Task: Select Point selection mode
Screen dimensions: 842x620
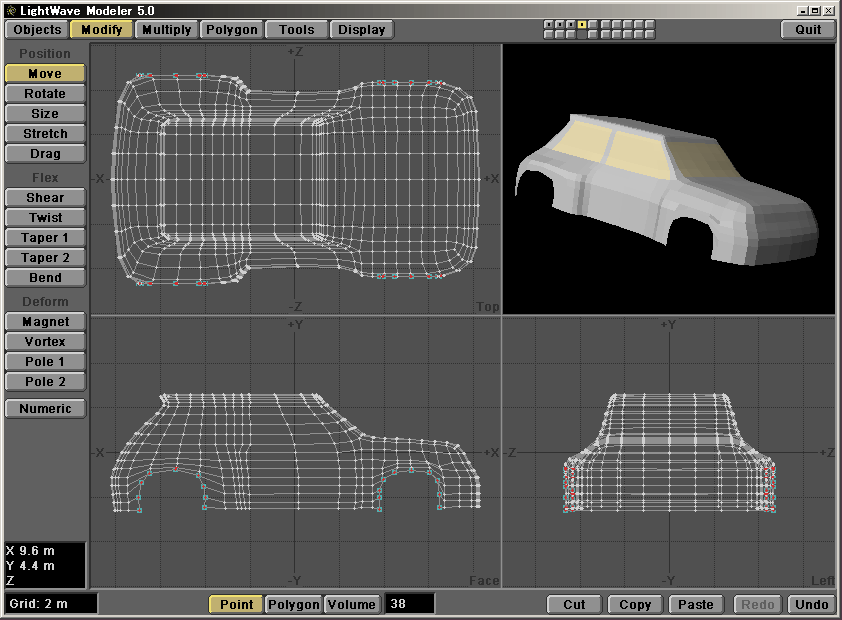Action: coord(236,604)
